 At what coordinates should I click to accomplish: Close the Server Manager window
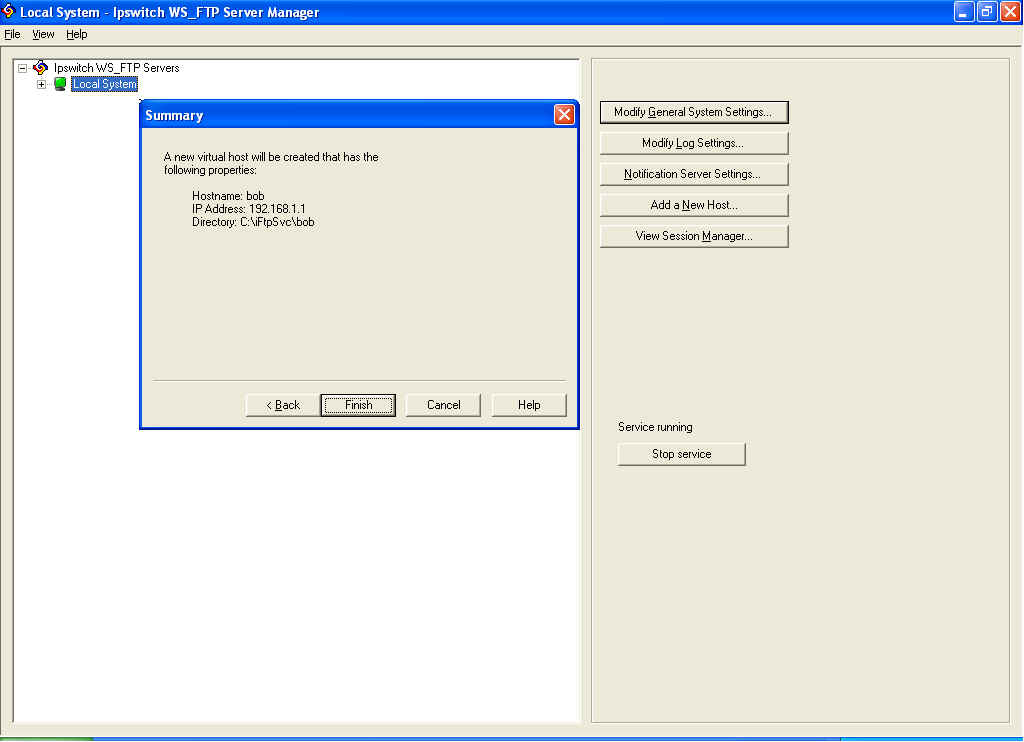point(1010,12)
